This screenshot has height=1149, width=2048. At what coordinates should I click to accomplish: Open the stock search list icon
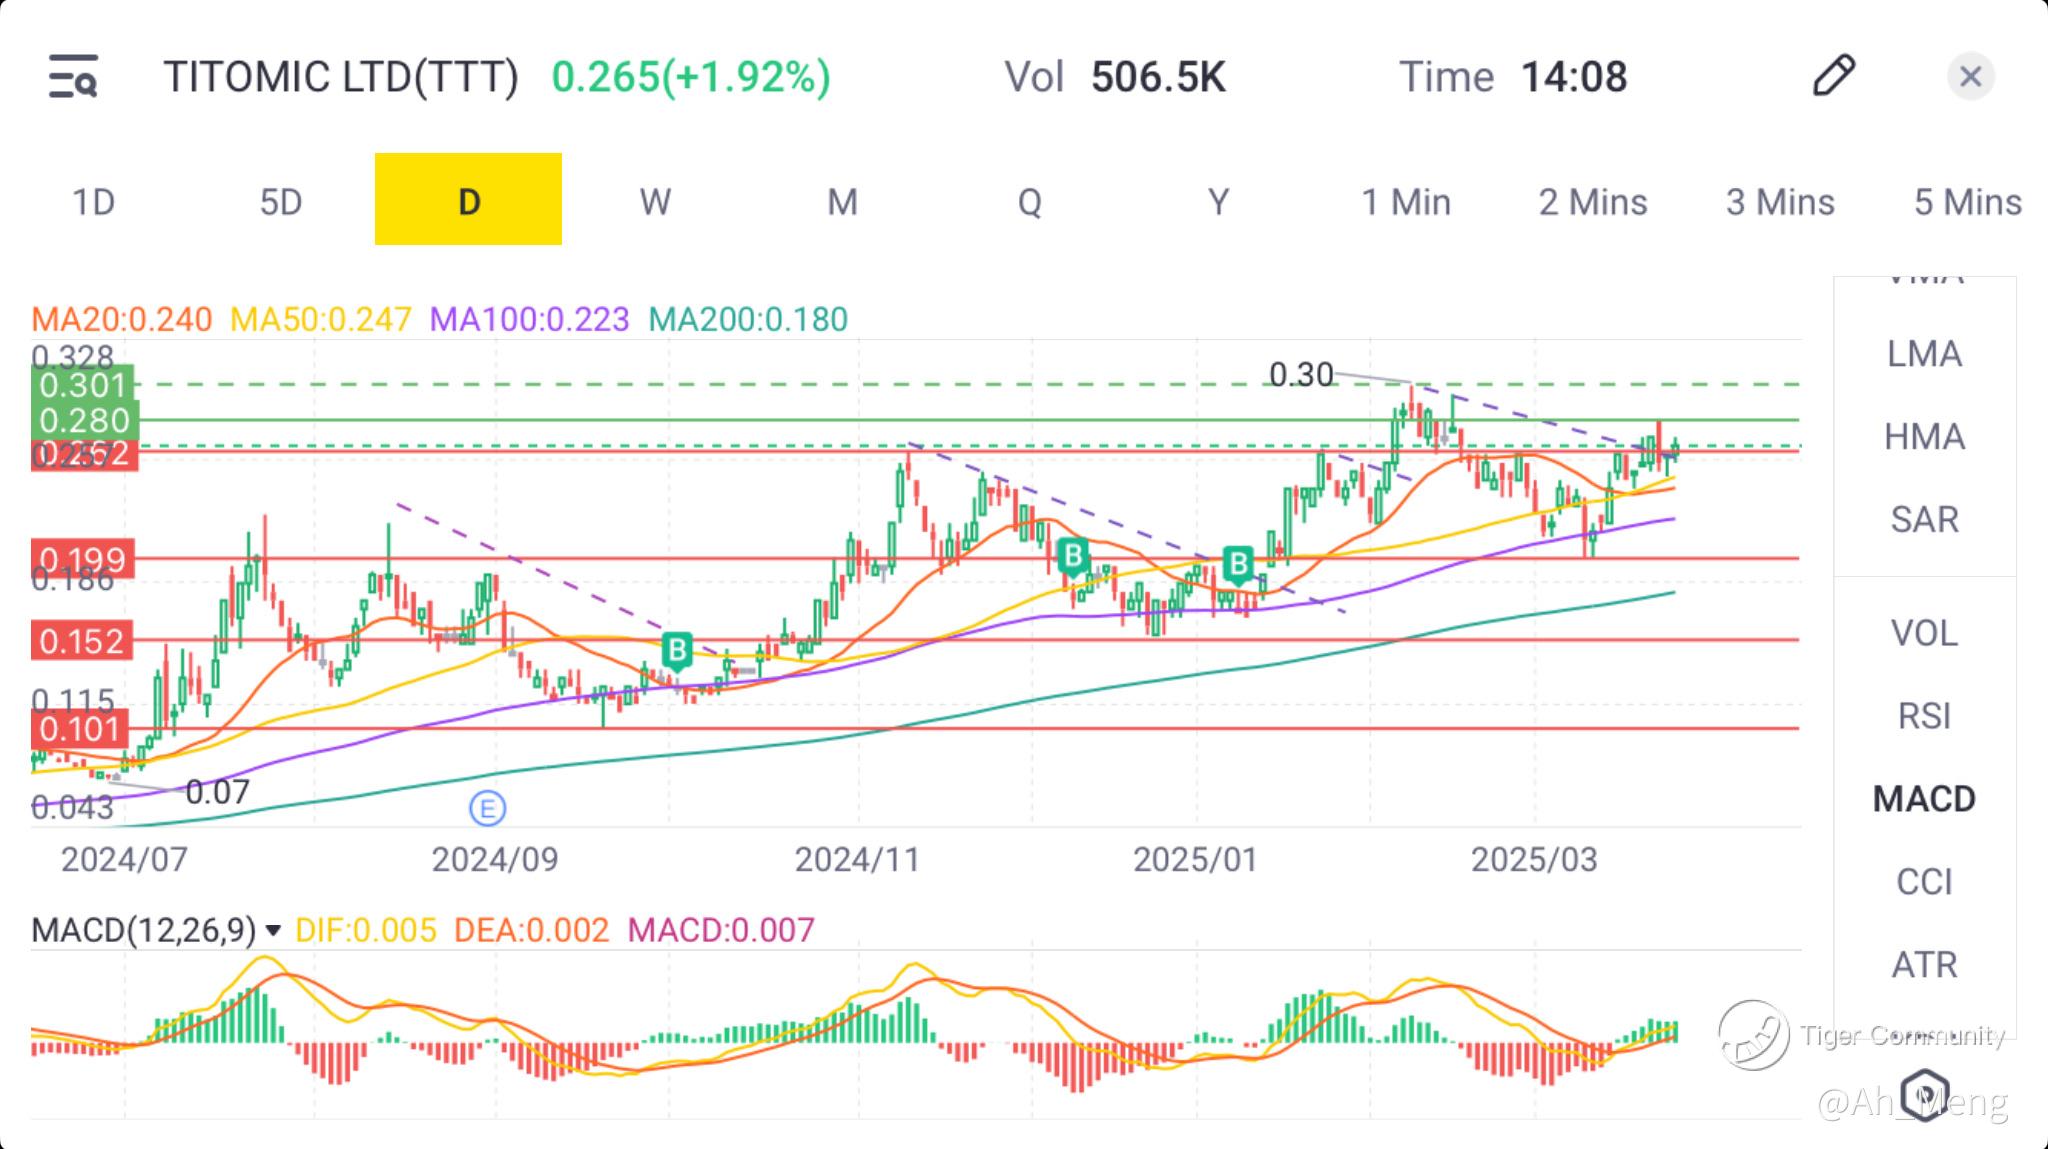point(73,77)
